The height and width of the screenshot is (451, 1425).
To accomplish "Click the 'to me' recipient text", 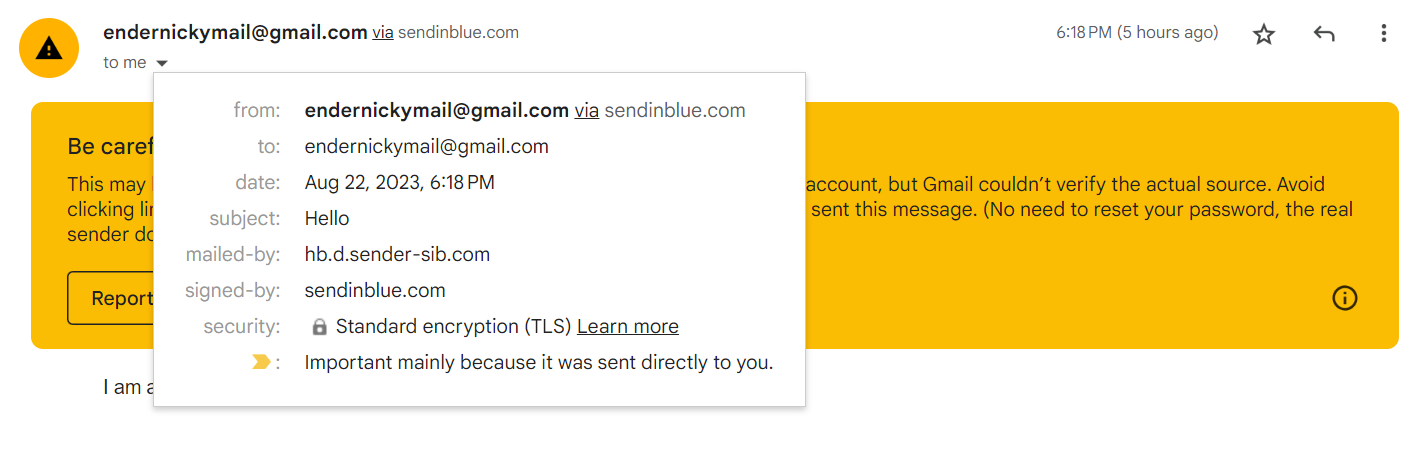I will [124, 62].
